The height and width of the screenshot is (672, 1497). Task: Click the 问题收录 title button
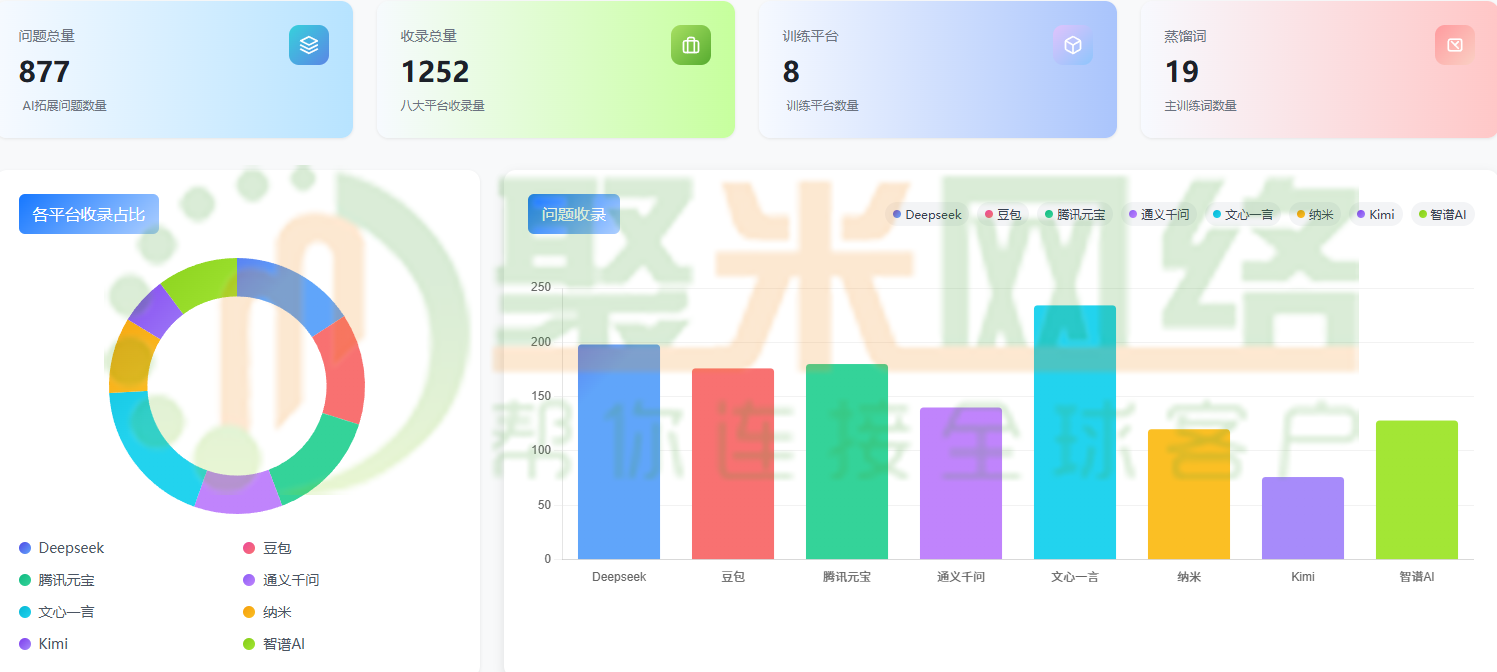click(574, 214)
